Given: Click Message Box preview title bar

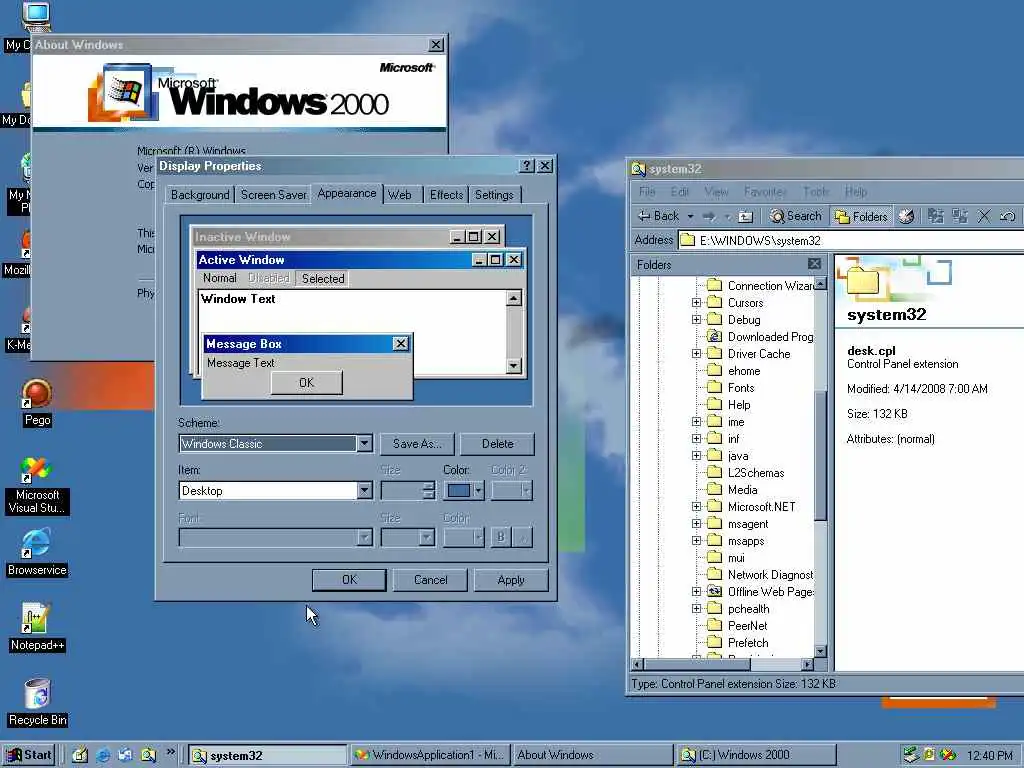Looking at the screenshot, I should coord(307,344).
